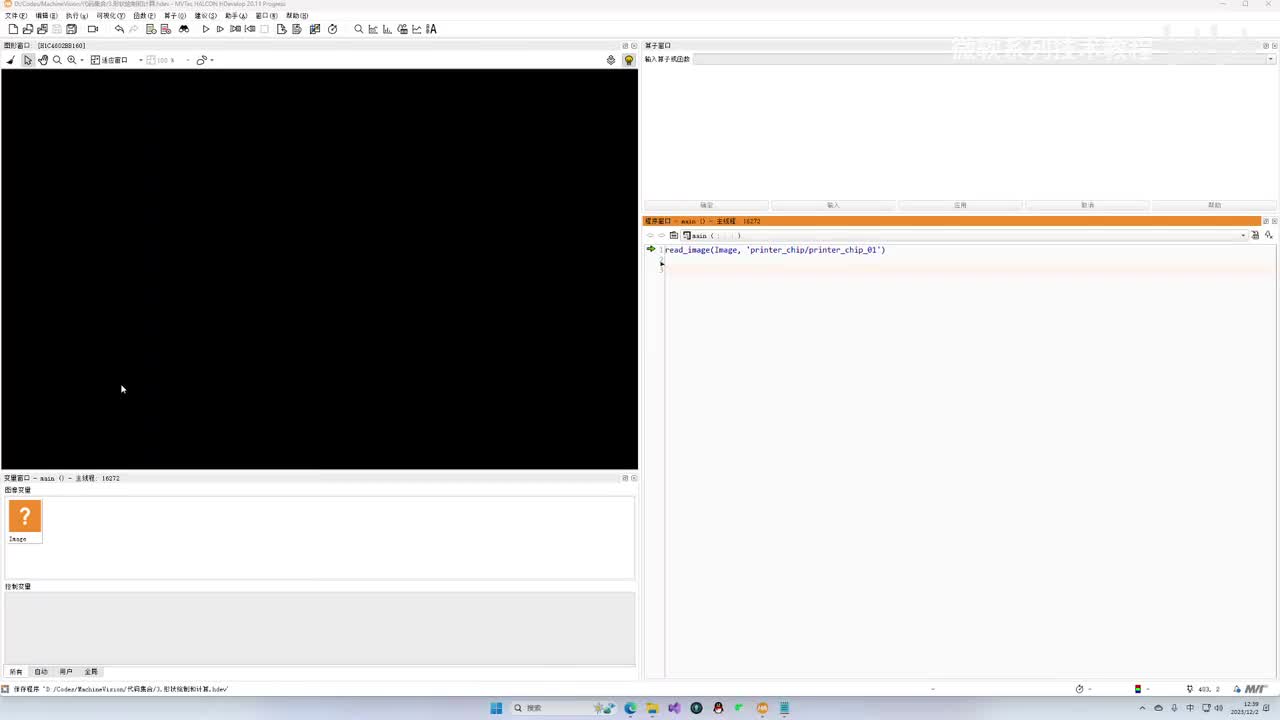
Task: Open the line profile tool
Action: tap(417, 29)
